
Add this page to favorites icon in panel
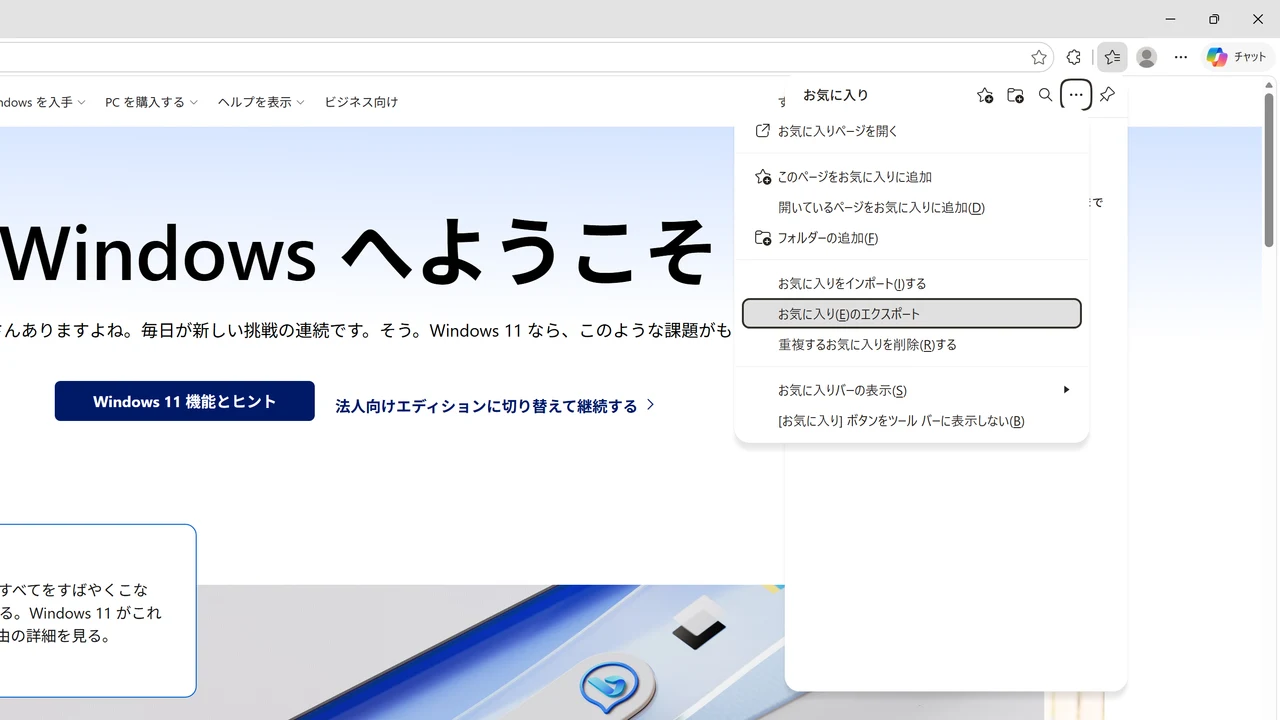pyautogui.click(x=985, y=95)
